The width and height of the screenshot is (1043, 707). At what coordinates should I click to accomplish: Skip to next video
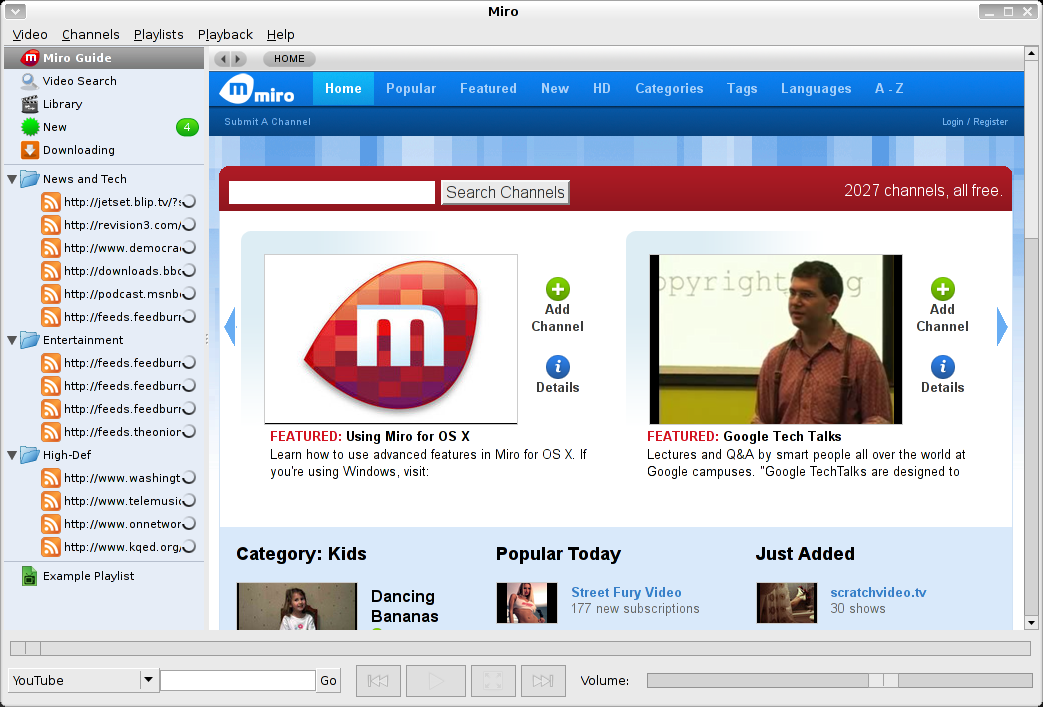543,680
